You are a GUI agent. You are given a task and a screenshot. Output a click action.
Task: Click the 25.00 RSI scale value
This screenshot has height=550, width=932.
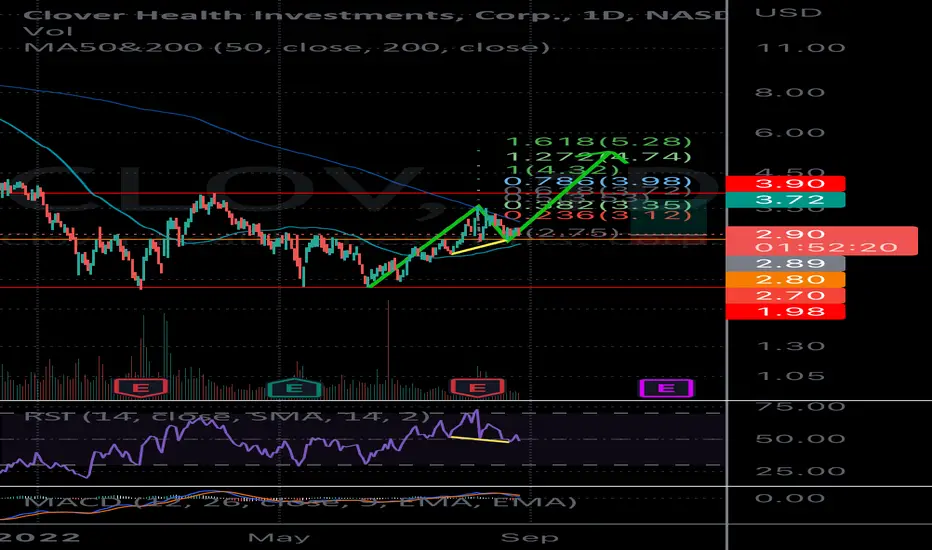coord(800,472)
